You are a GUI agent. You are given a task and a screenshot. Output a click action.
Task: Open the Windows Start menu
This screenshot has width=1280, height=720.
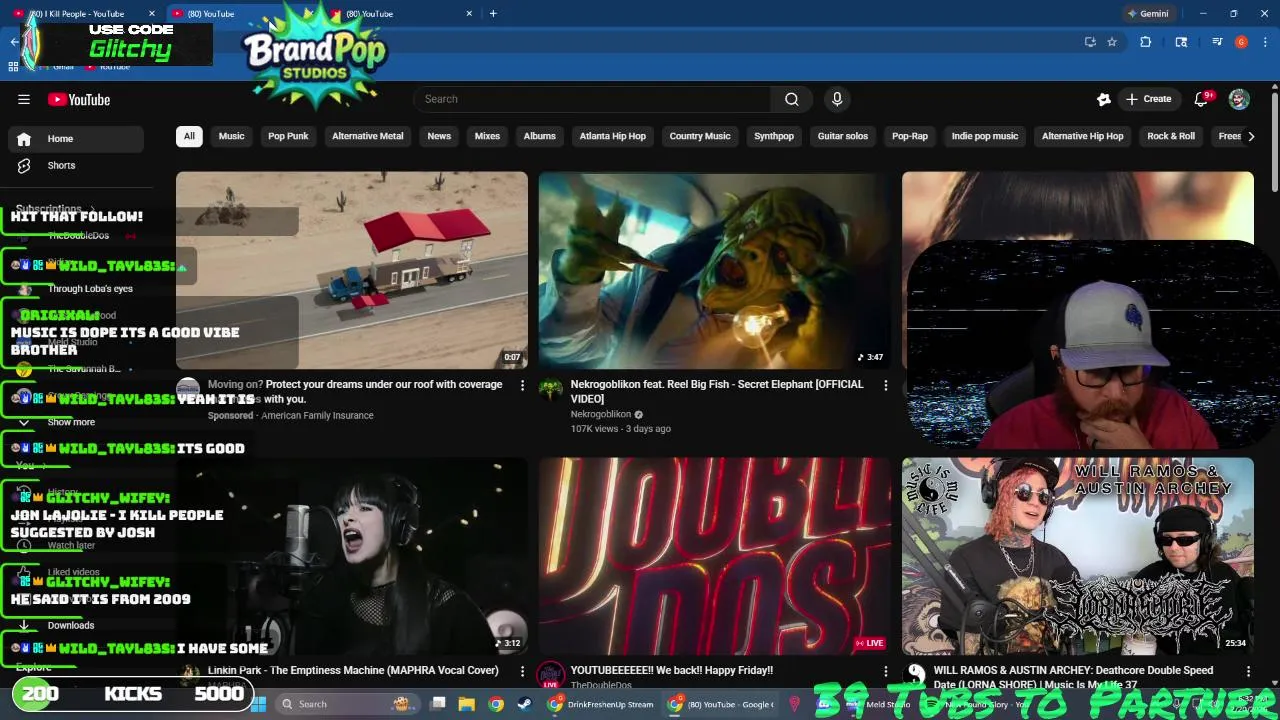tap(258, 704)
